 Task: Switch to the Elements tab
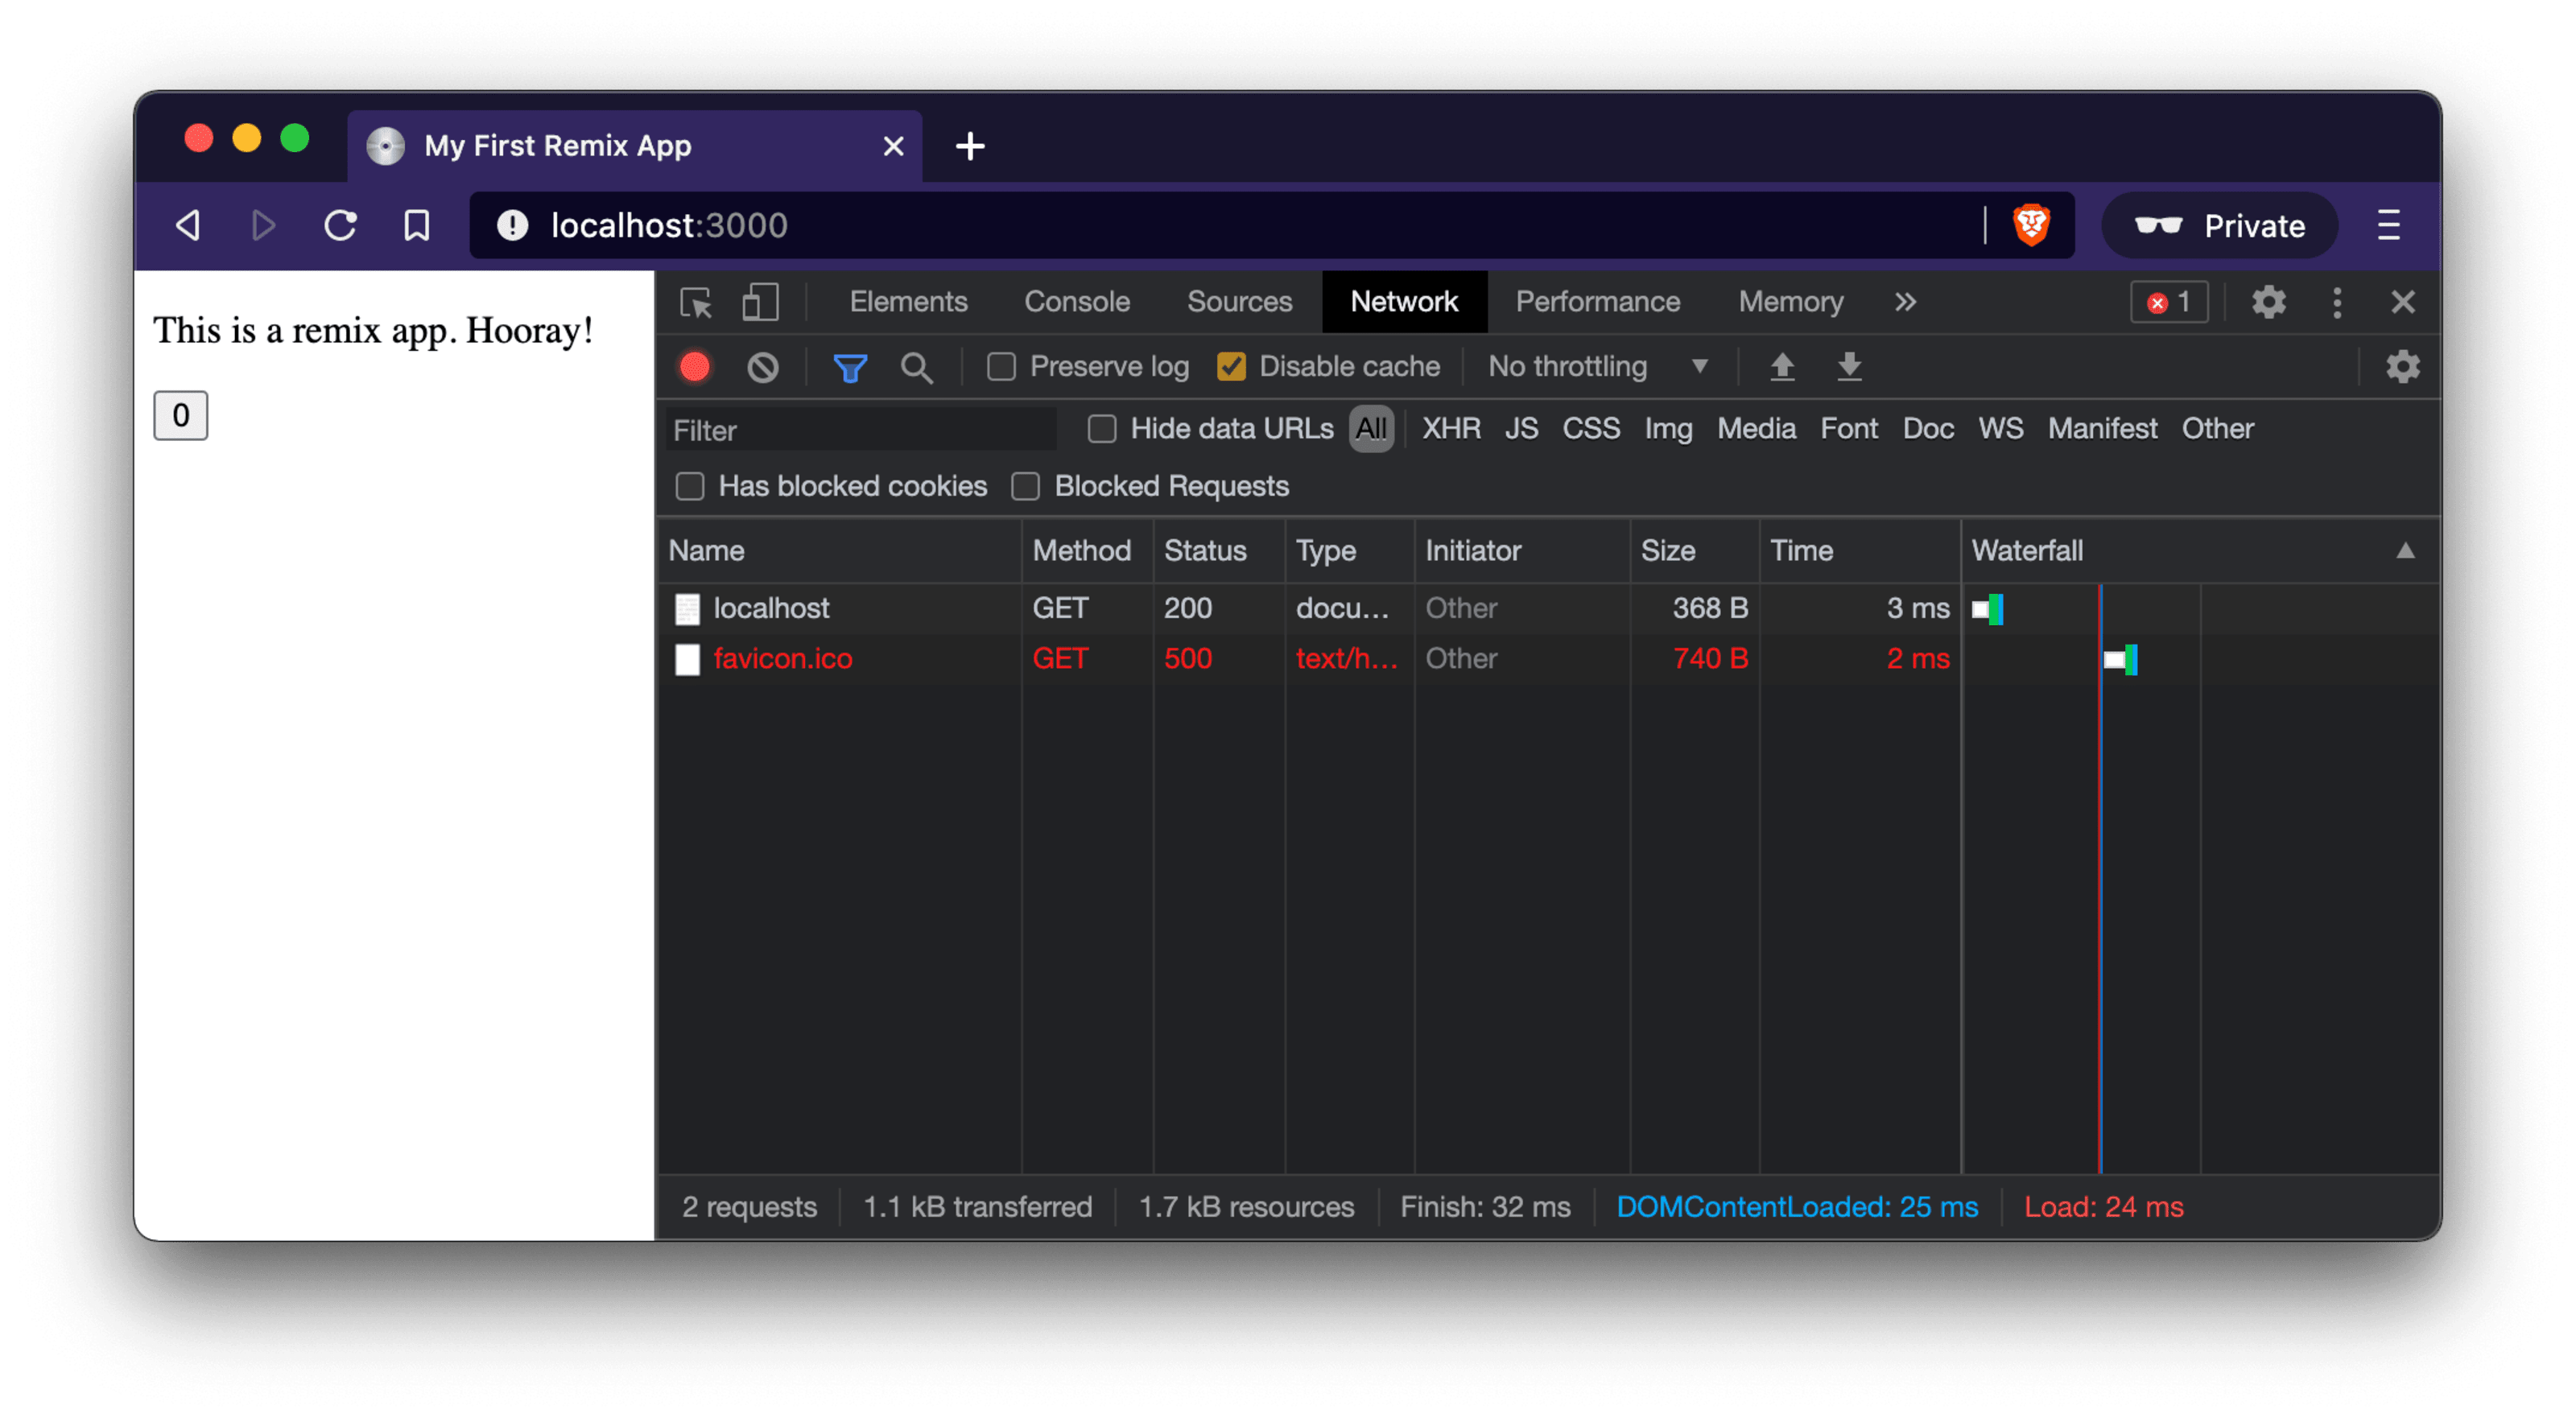(908, 302)
